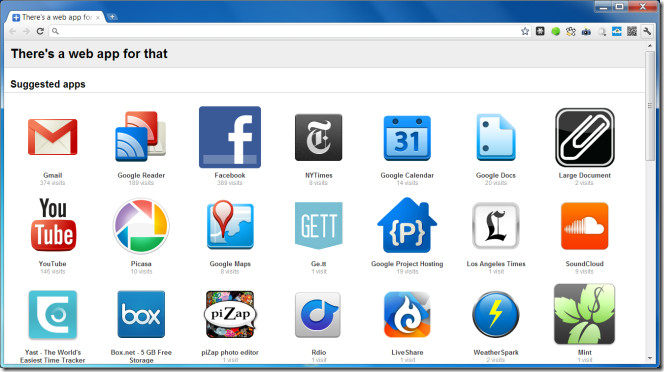Screen dimensions: 664x372
Task: Open the Gmail app icon
Action: point(53,137)
